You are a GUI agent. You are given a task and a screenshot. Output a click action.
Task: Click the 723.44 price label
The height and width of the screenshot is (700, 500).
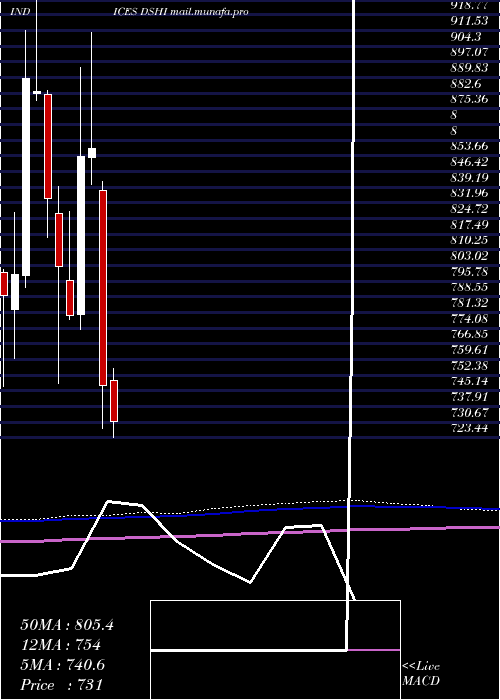[x=469, y=428]
